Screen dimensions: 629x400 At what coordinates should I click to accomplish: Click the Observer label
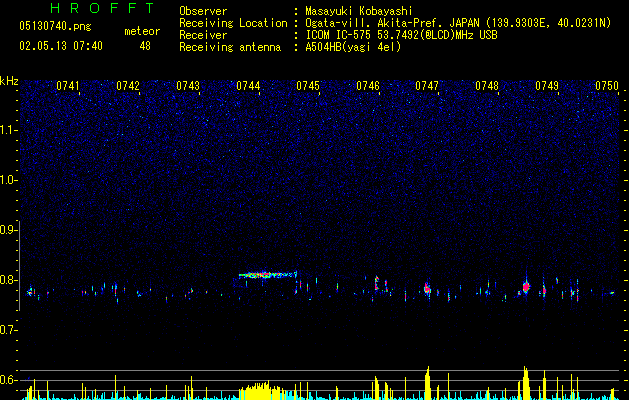[x=203, y=11]
